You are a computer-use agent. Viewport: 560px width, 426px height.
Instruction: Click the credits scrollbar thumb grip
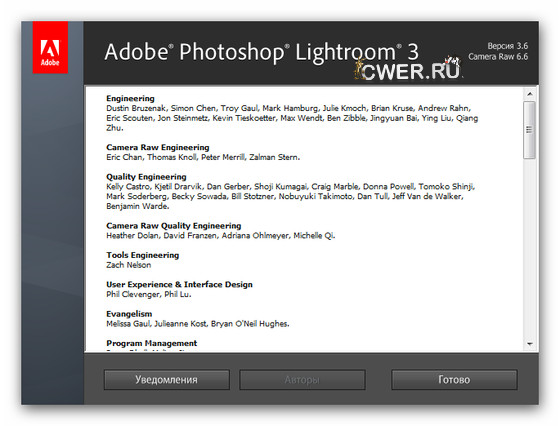click(529, 130)
